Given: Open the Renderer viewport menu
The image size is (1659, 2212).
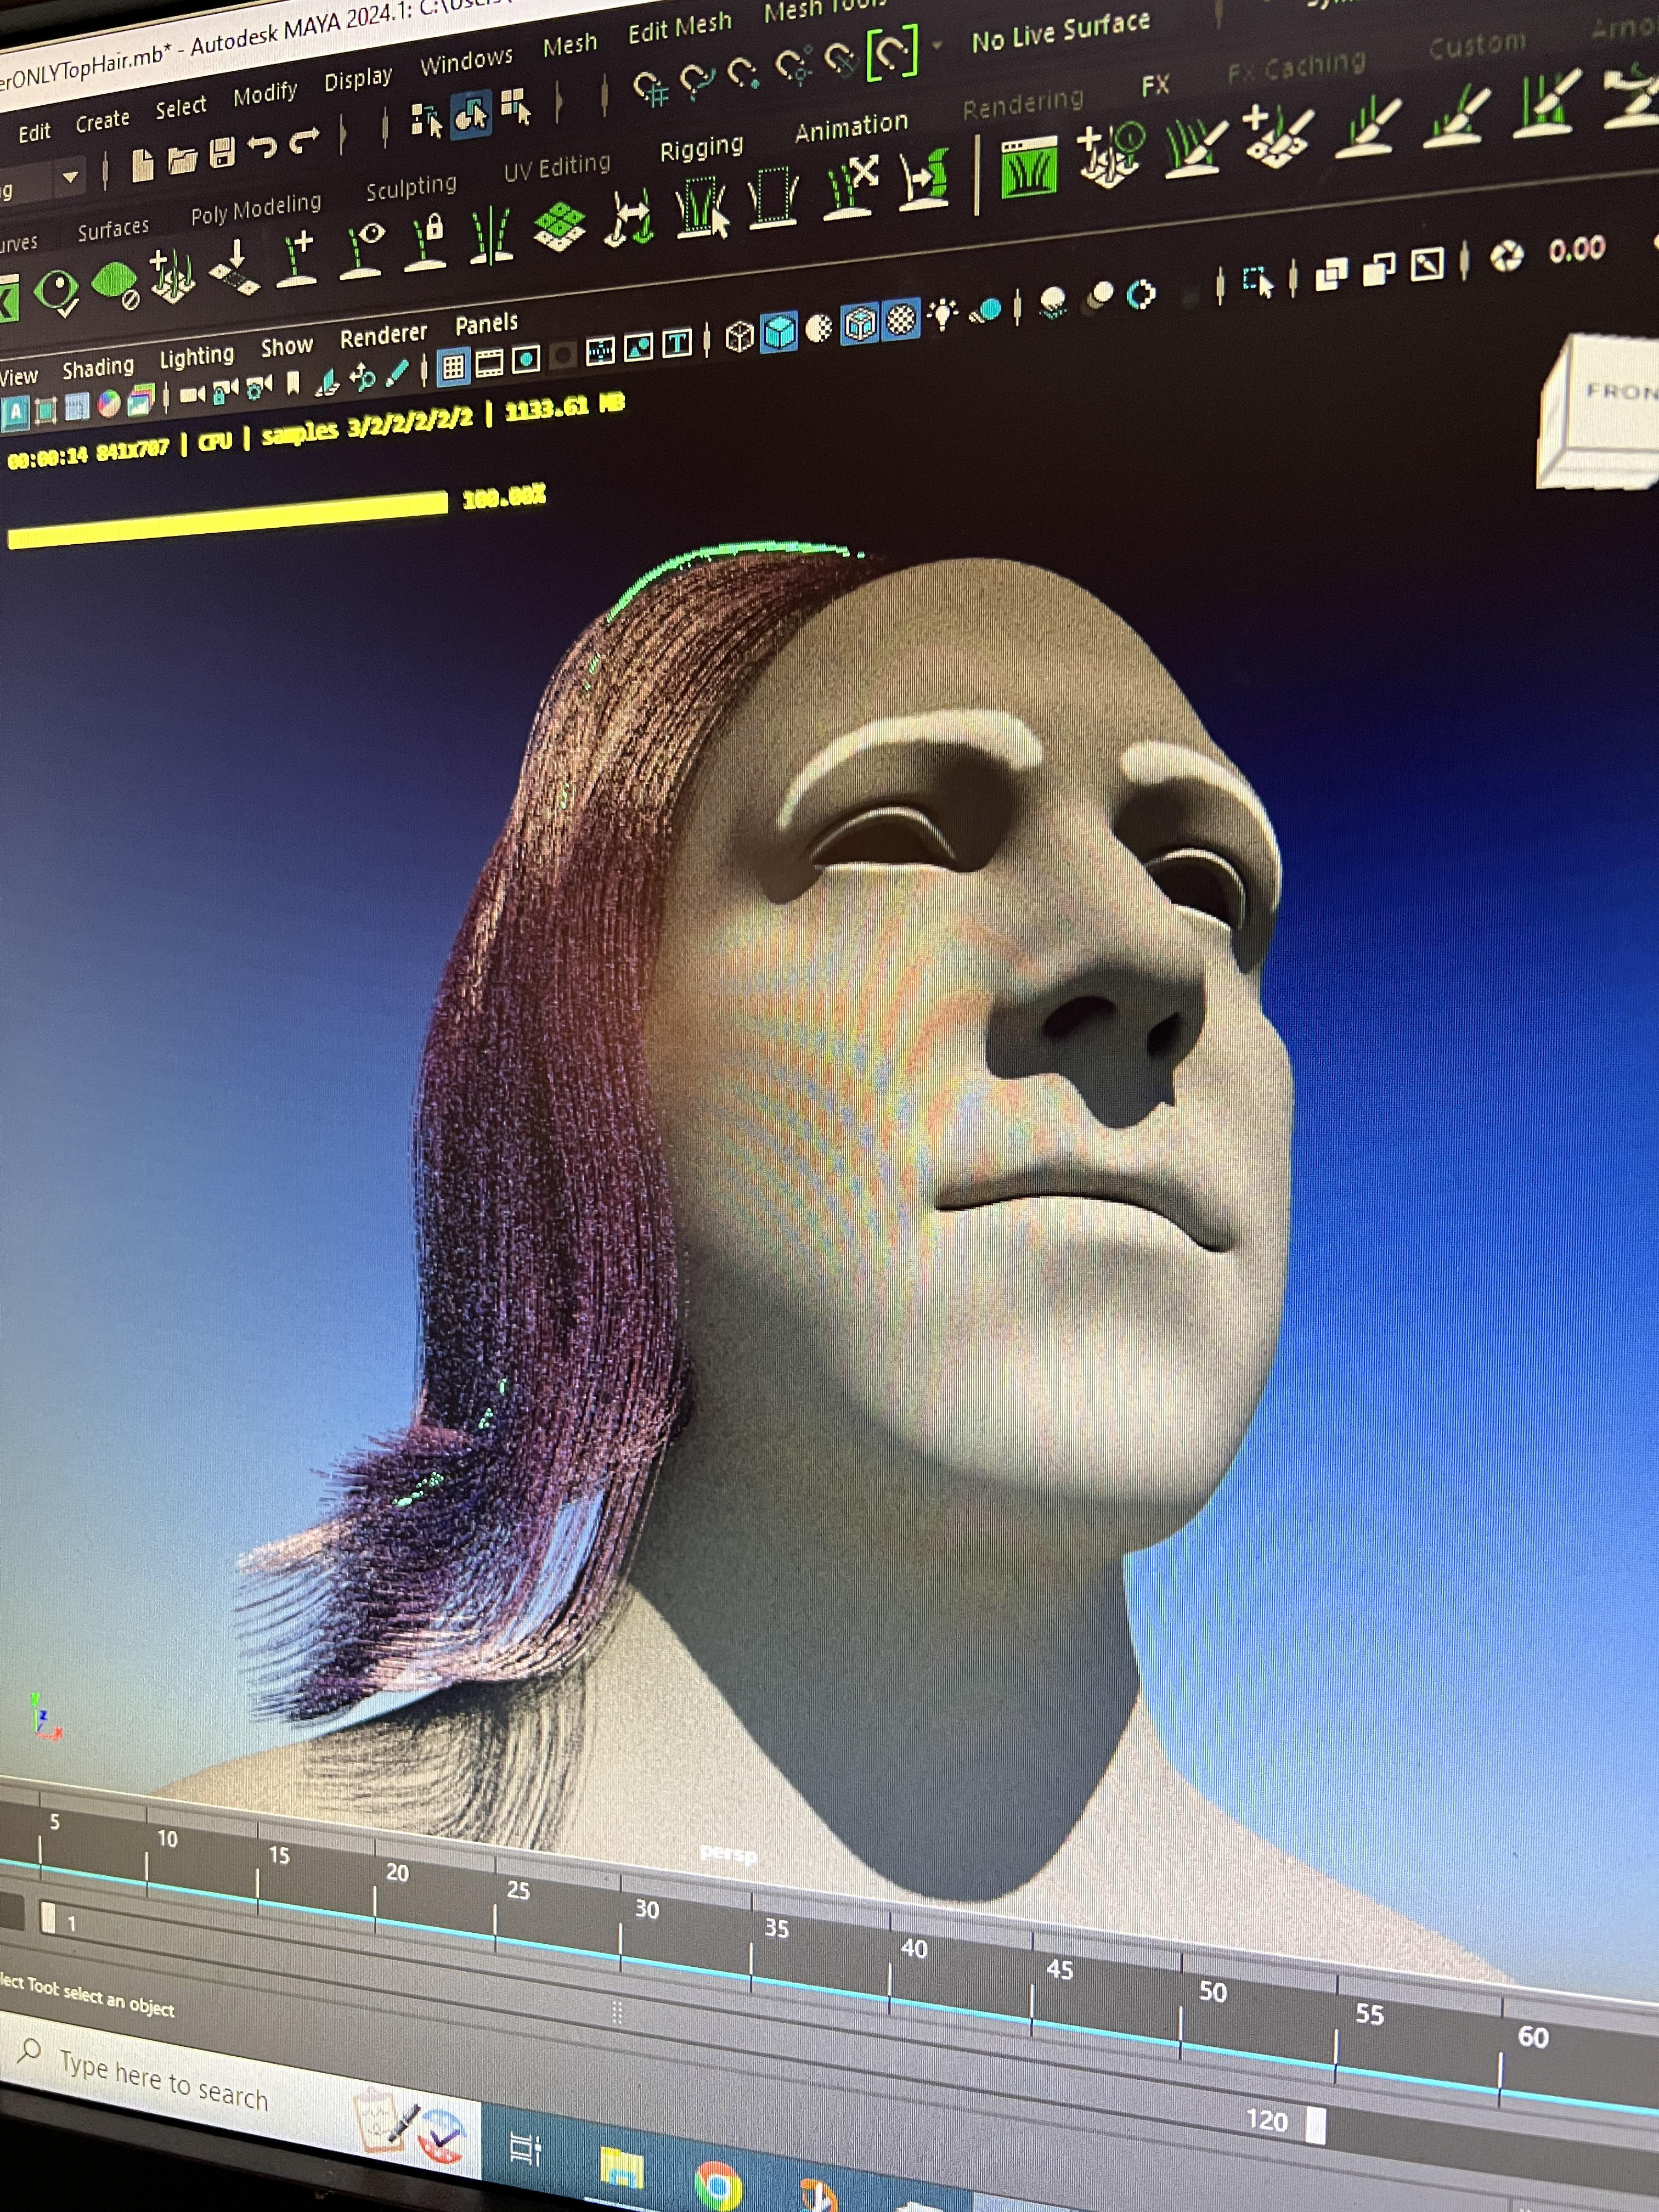Looking at the screenshot, I should 383,336.
